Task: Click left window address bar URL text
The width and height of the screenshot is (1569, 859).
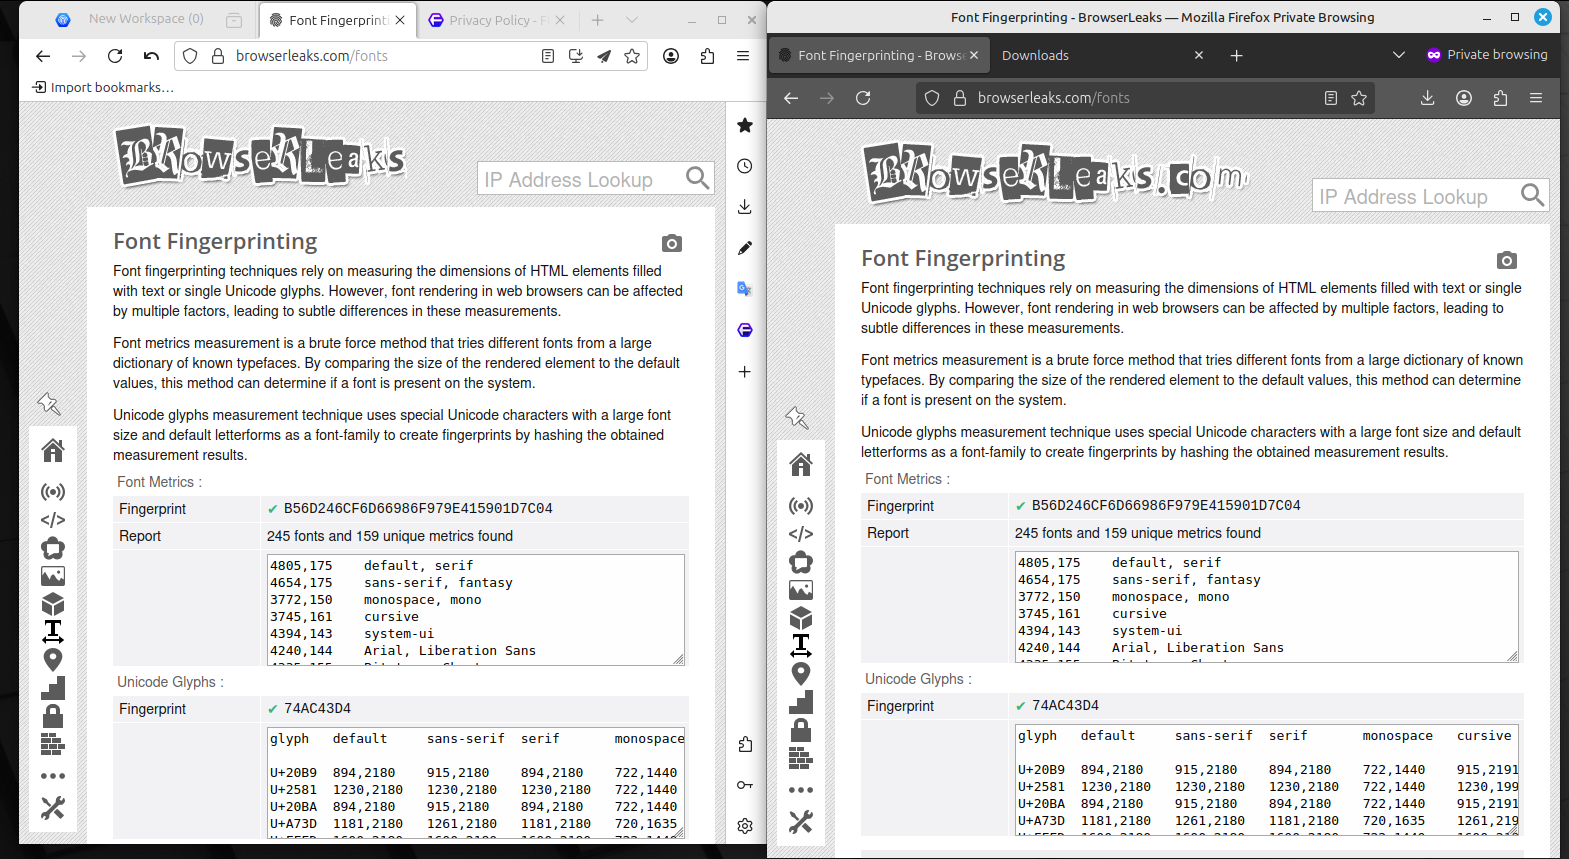Action: click(x=312, y=56)
